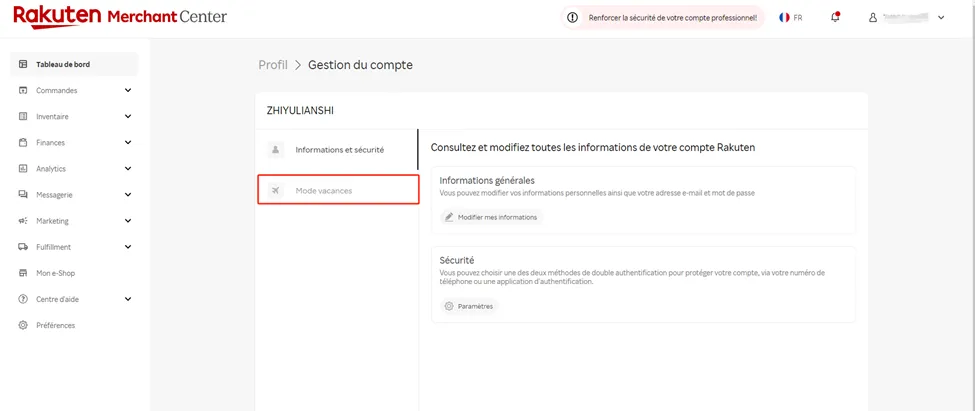
Task: Expand the Commandes menu chevron
Action: coord(128,90)
